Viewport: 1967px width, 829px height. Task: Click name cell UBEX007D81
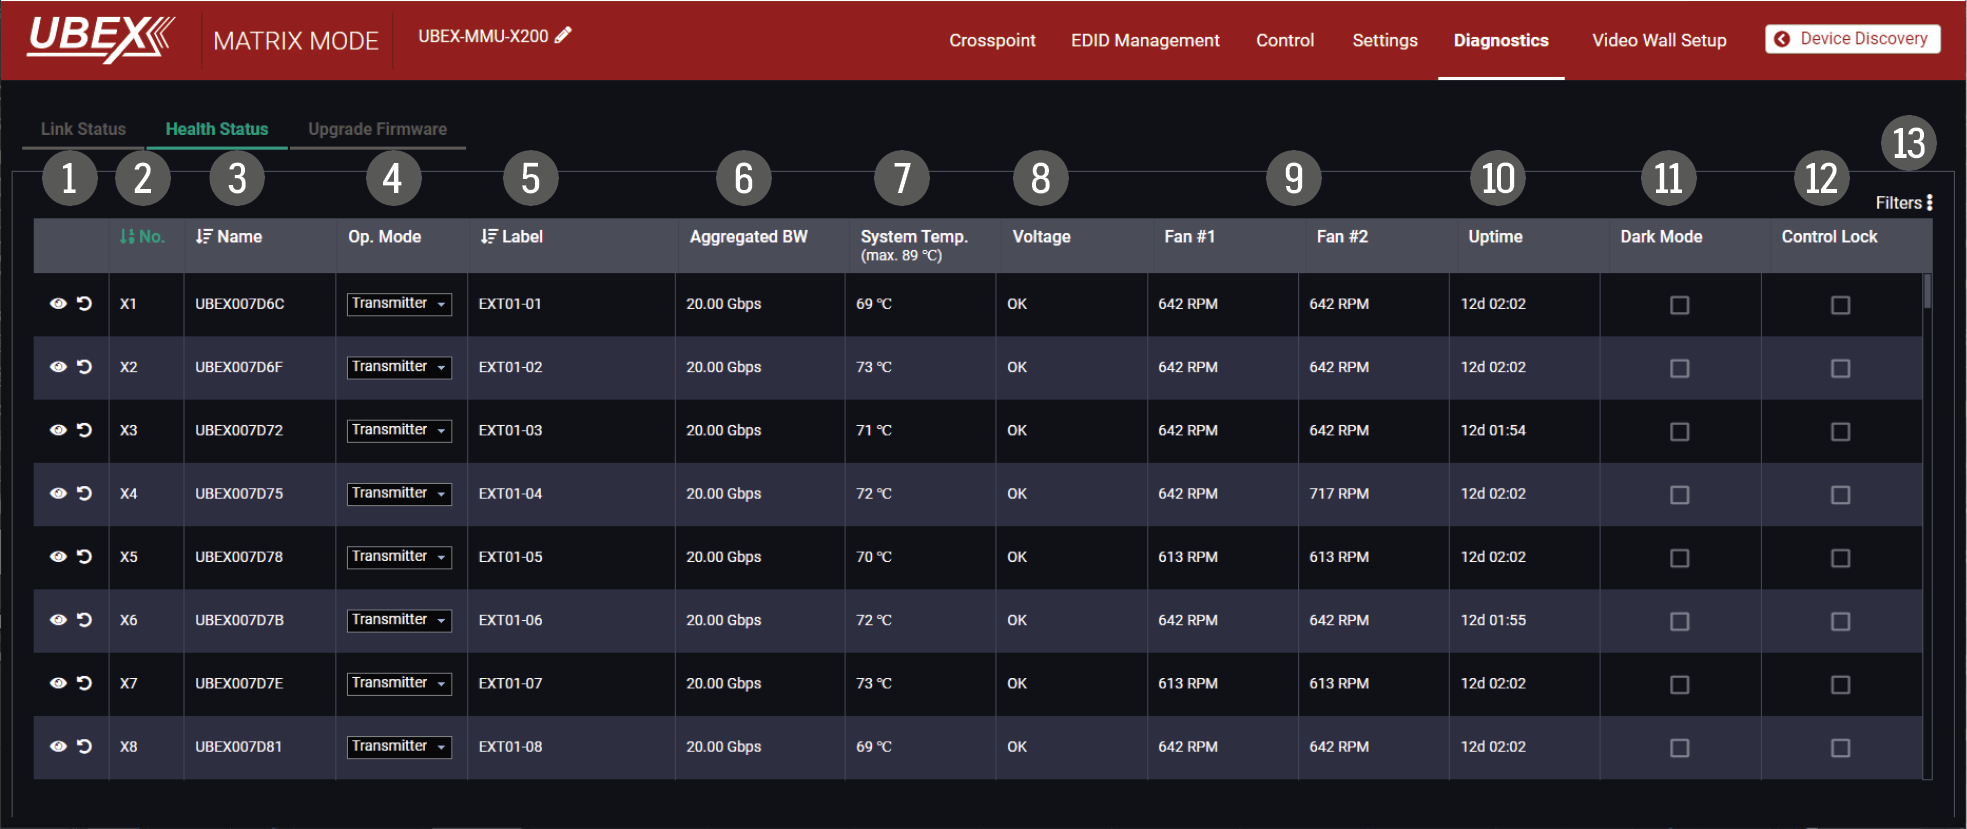point(238,746)
